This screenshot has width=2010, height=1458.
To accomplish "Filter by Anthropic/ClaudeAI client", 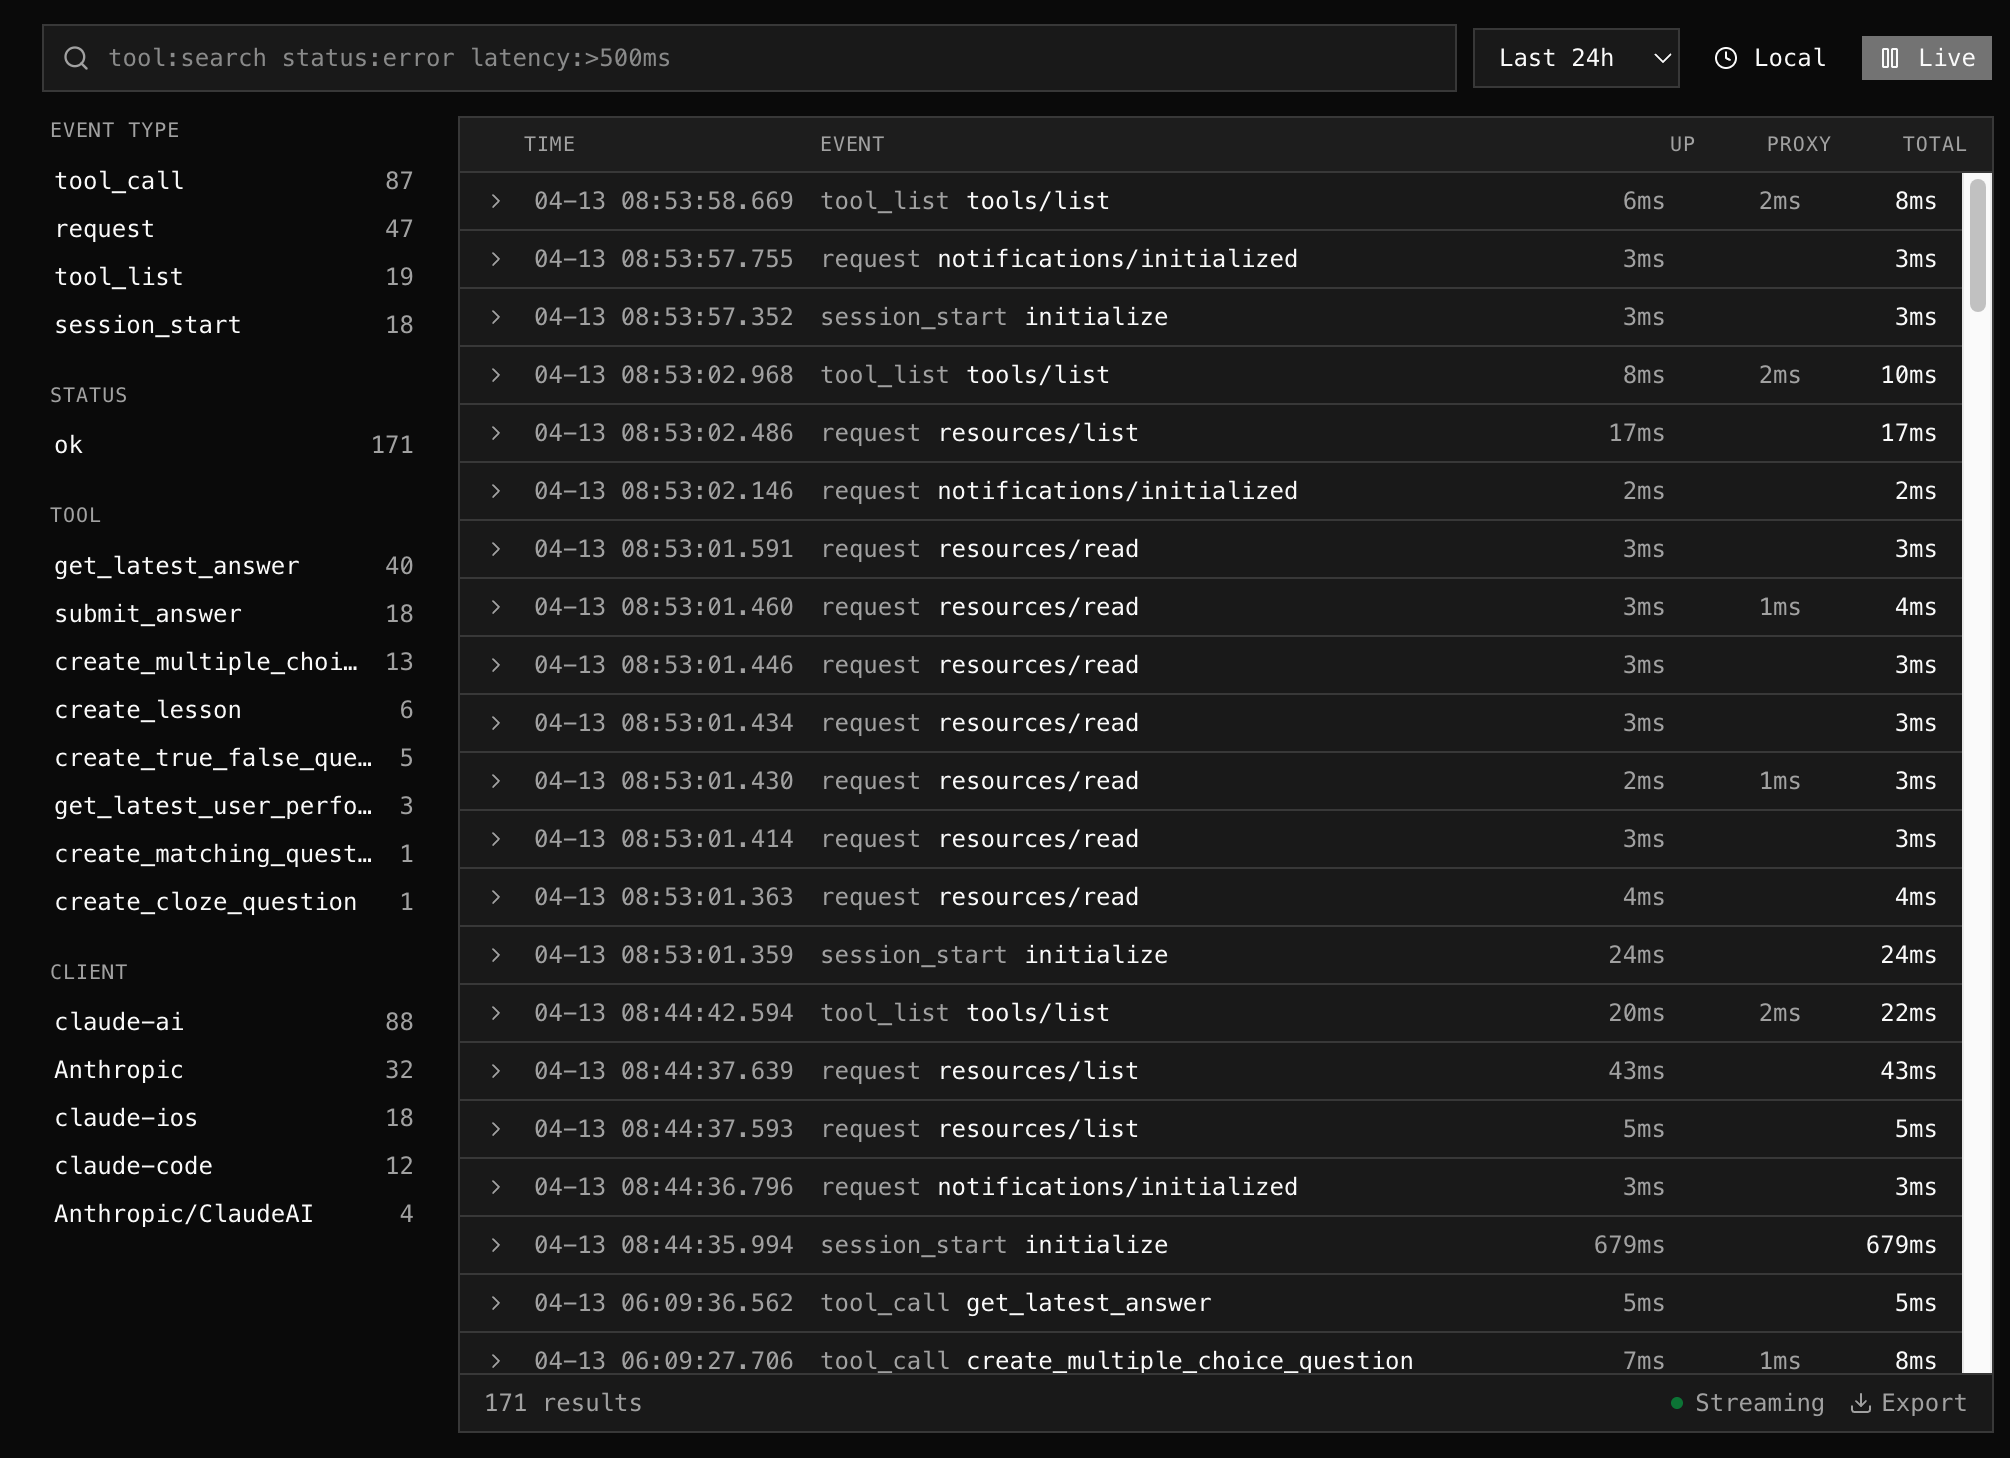I will pyautogui.click(x=233, y=1214).
